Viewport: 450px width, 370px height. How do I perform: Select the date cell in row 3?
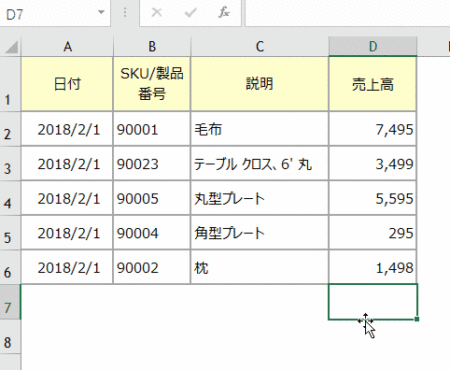[67, 163]
